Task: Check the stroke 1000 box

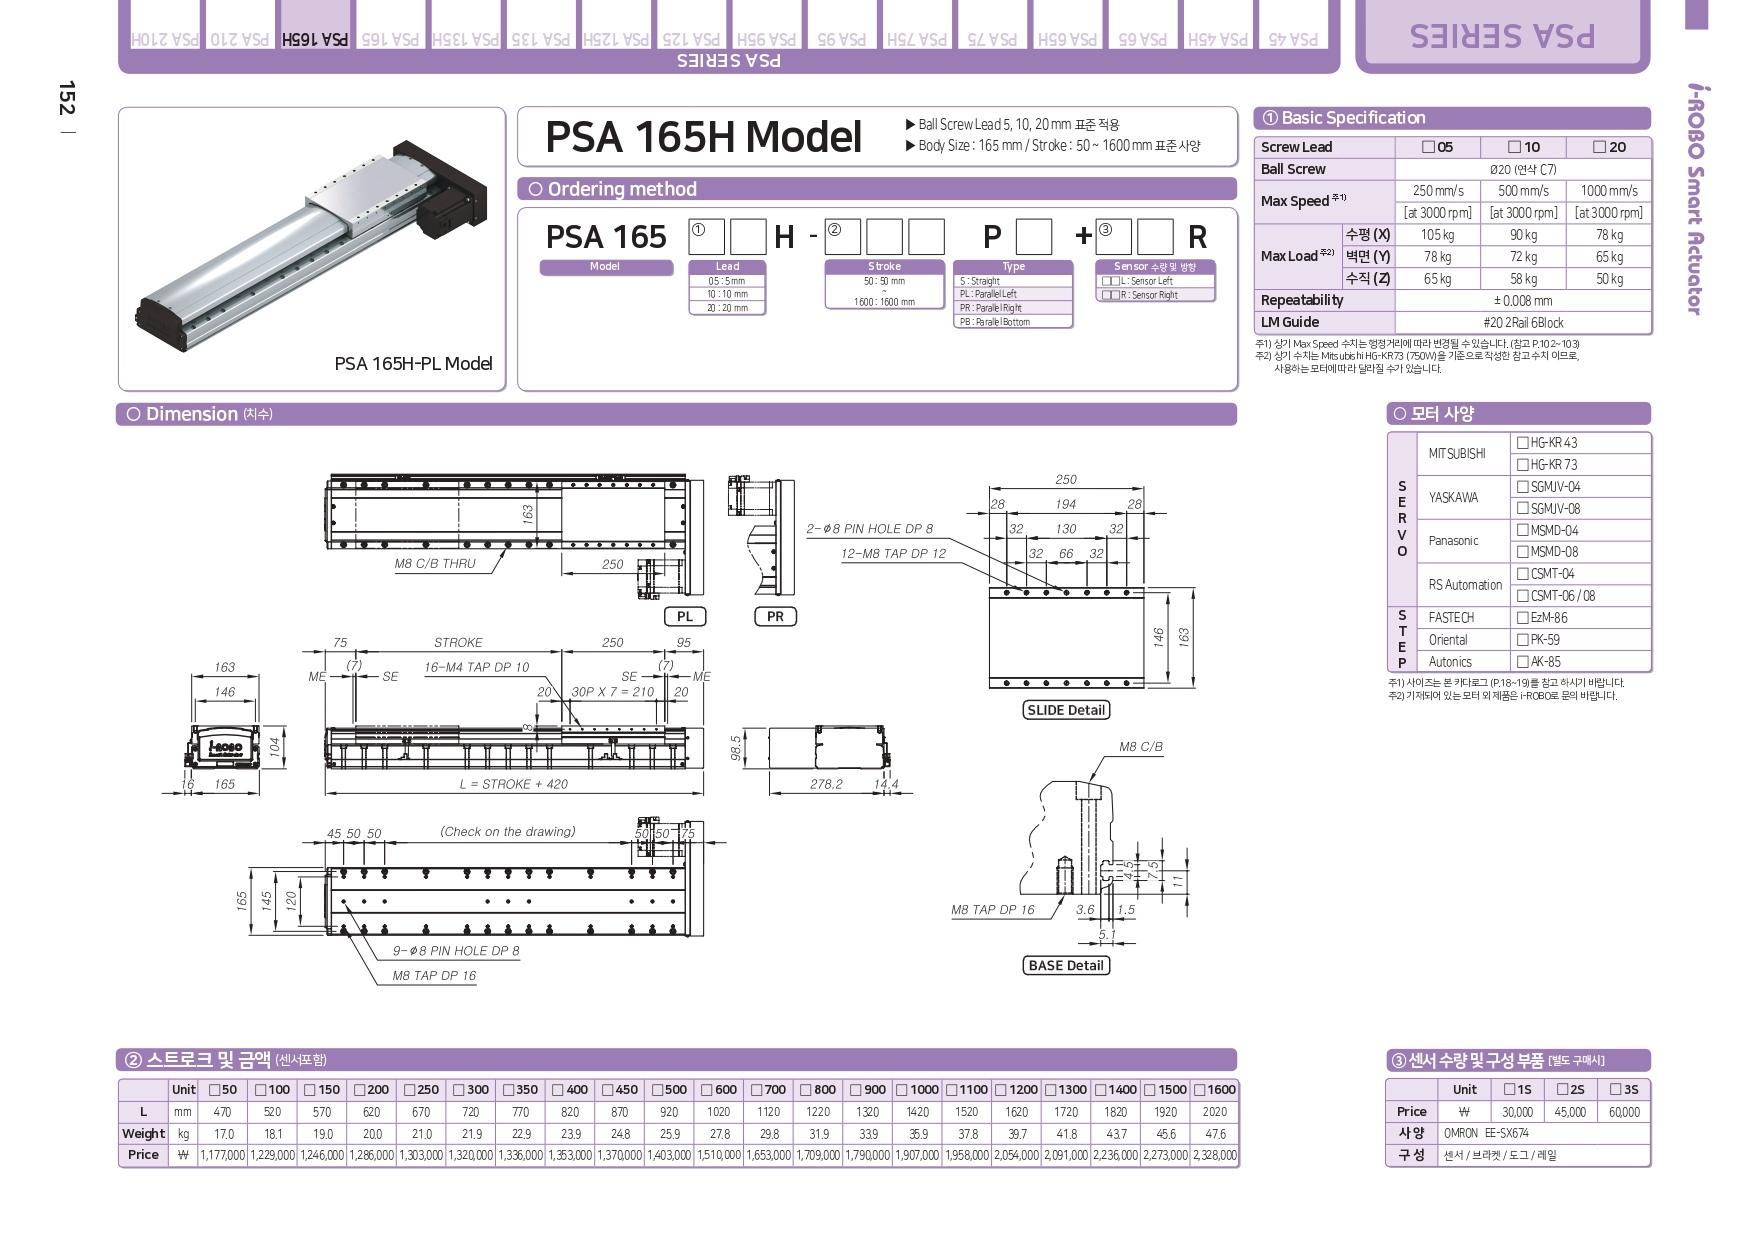Action: pyautogui.click(x=901, y=1090)
